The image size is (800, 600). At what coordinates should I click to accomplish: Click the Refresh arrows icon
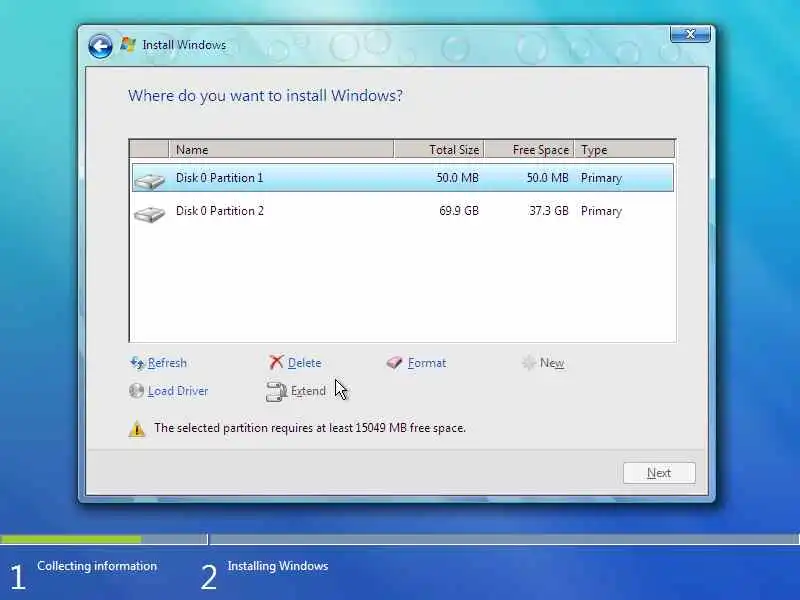[137, 363]
